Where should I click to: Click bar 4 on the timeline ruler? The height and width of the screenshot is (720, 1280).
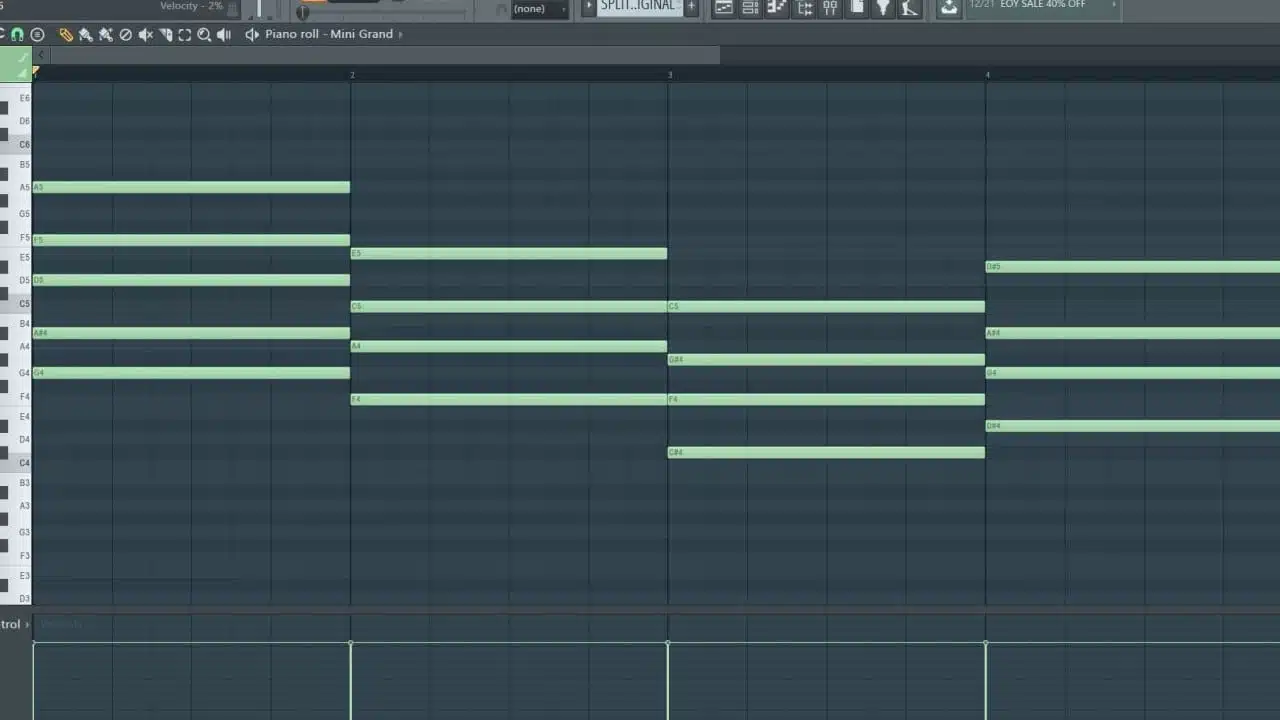(x=988, y=75)
